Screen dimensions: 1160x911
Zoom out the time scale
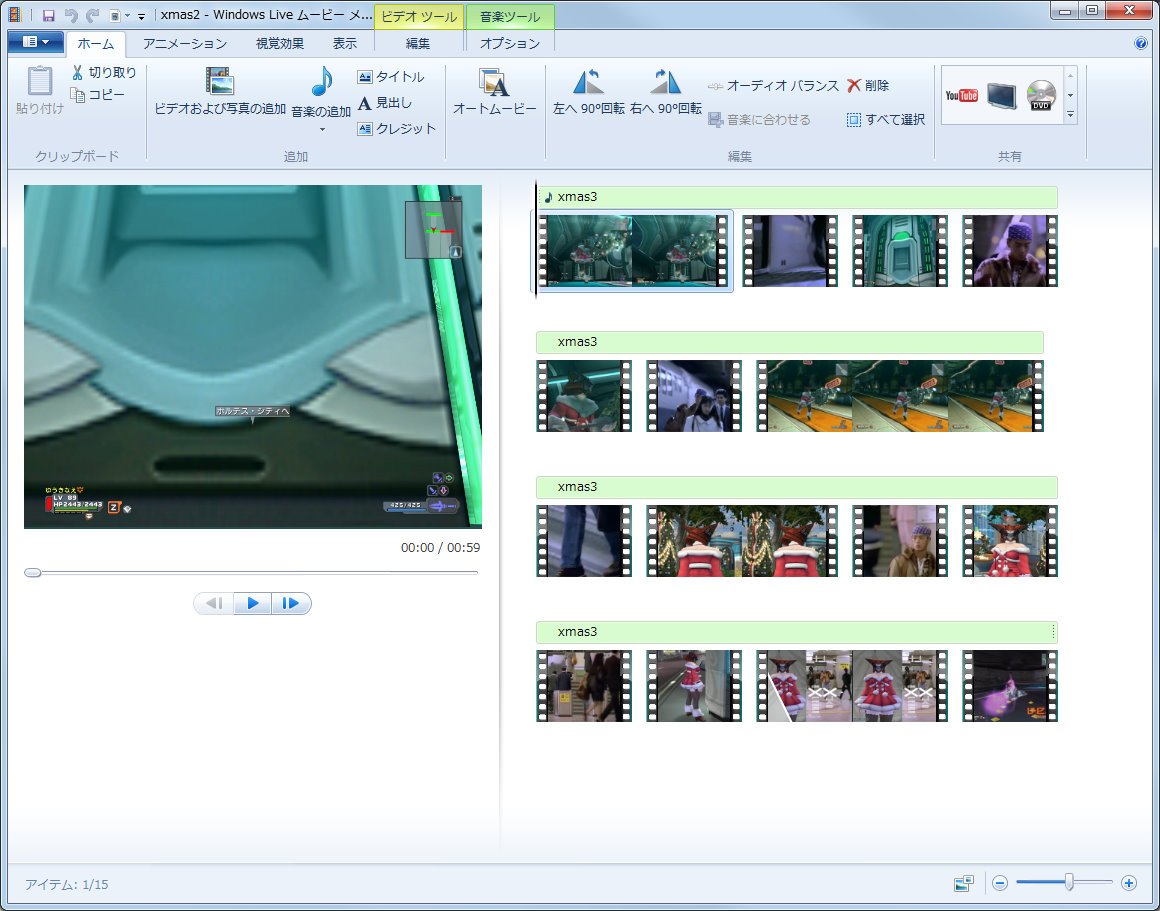pos(1000,883)
